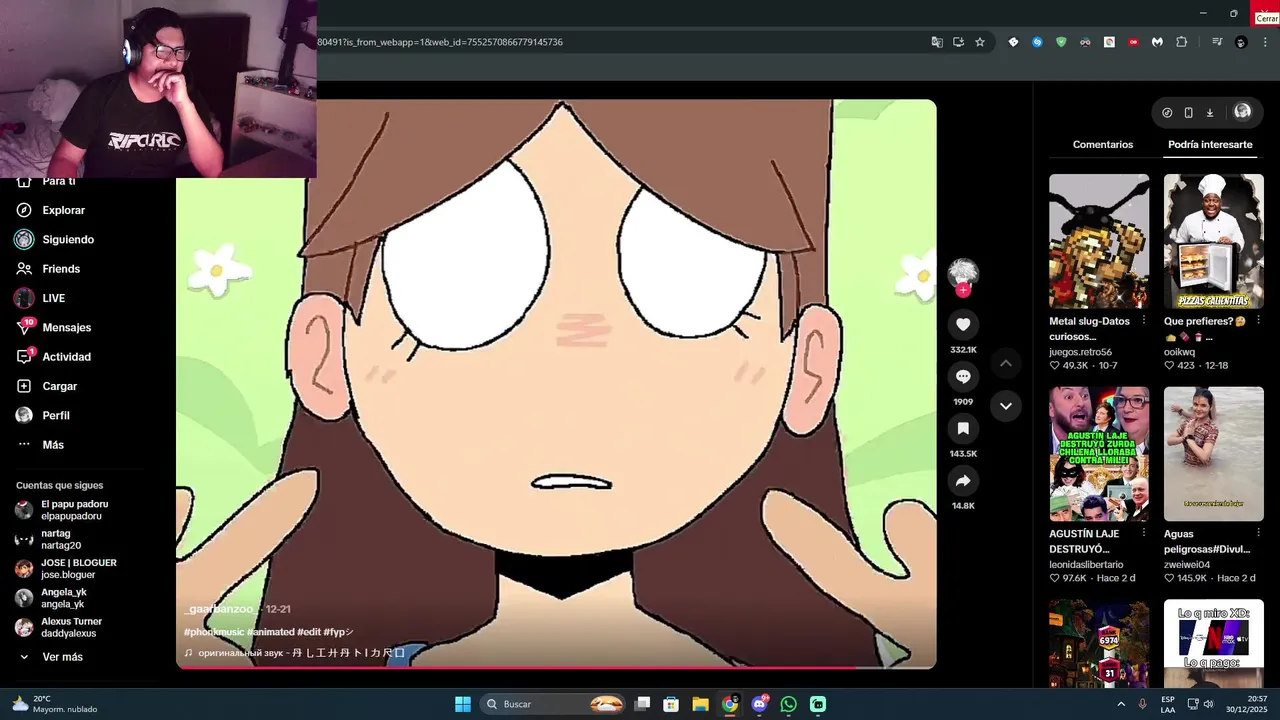Open uploader _gaarbanzoo_ profile name

[x=222, y=609]
